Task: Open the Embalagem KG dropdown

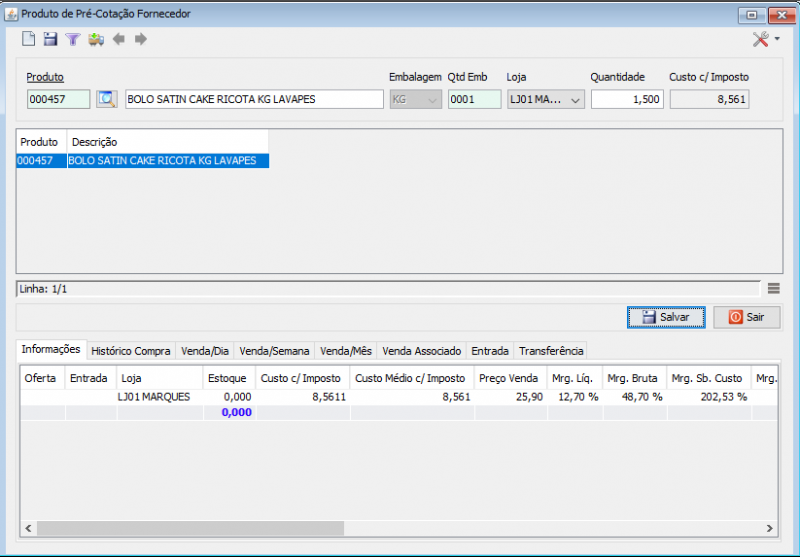Action: [416, 99]
